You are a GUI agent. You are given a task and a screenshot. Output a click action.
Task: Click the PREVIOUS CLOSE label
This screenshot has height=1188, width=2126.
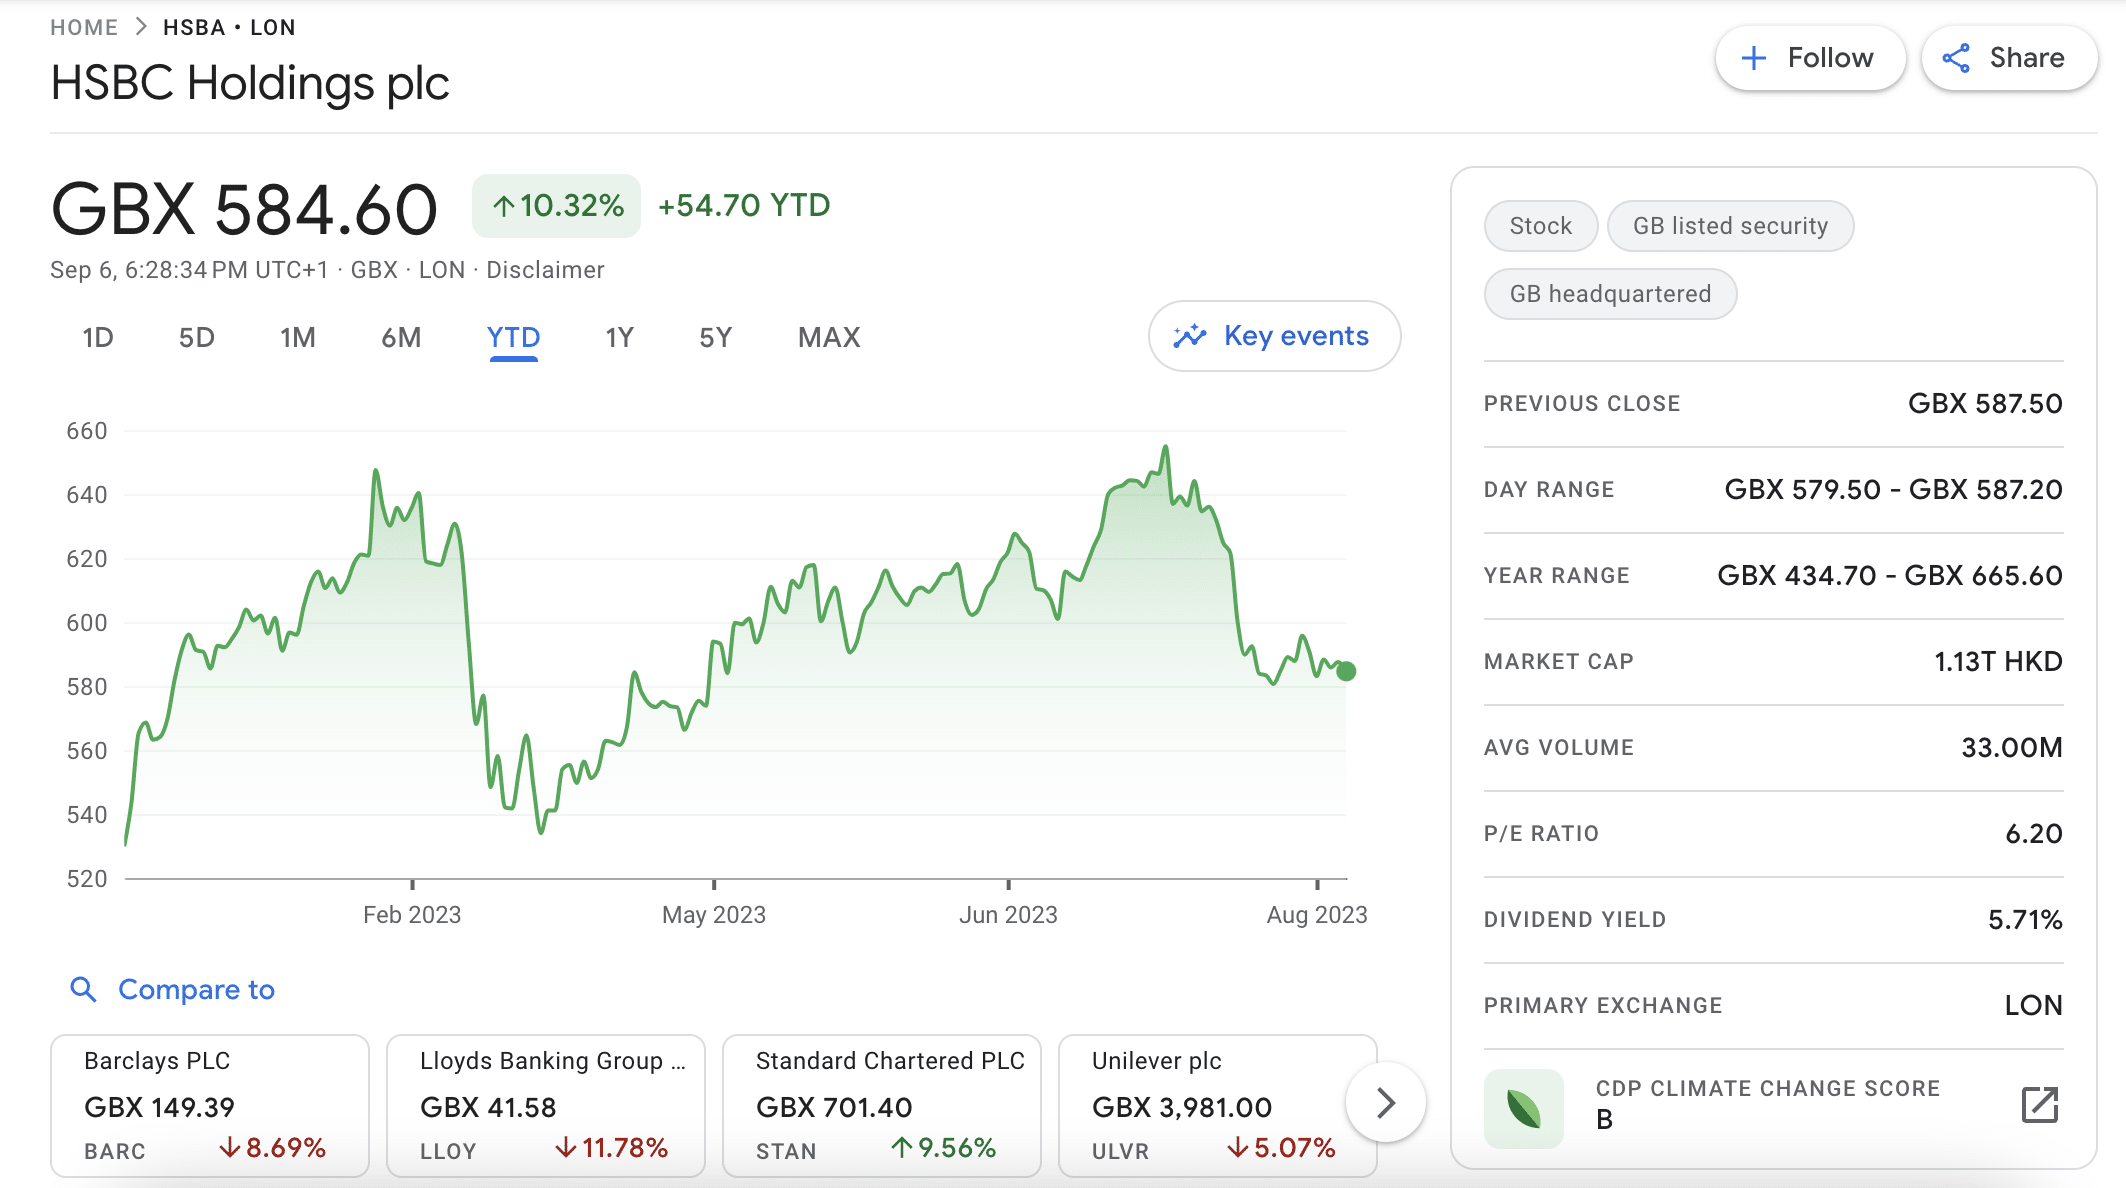[1582, 404]
